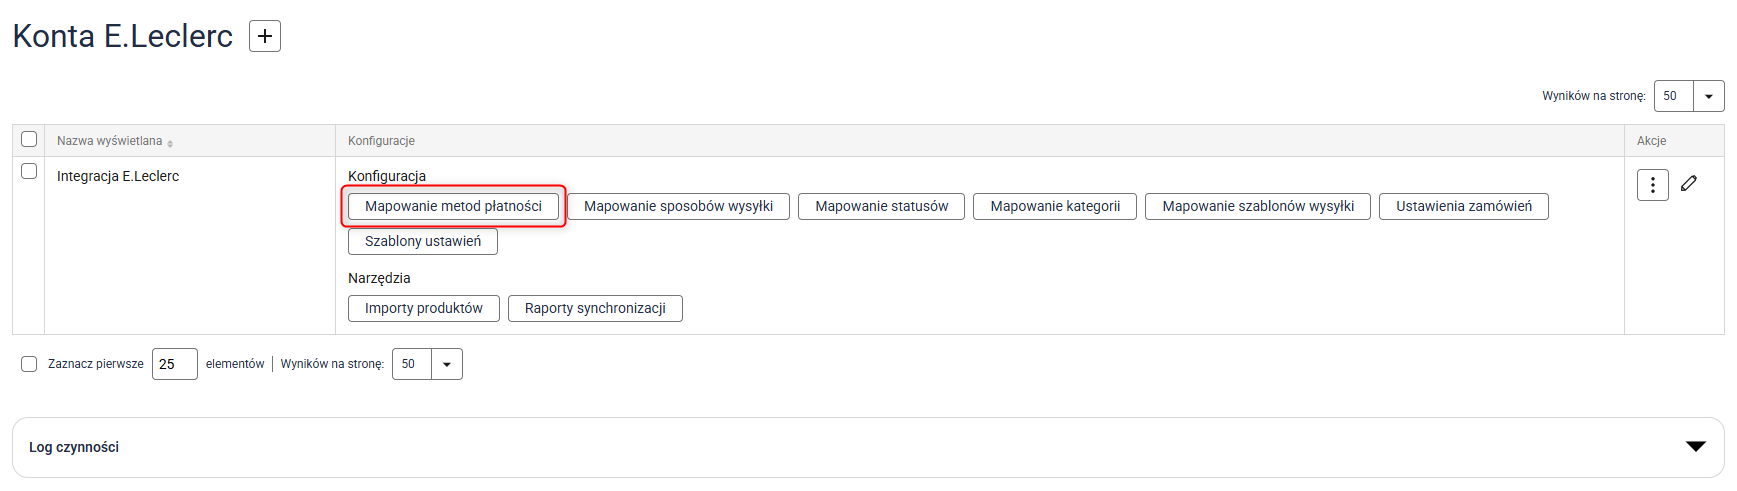1737x491 pixels.
Task: Click the pencil edit icon
Action: coord(1689,183)
